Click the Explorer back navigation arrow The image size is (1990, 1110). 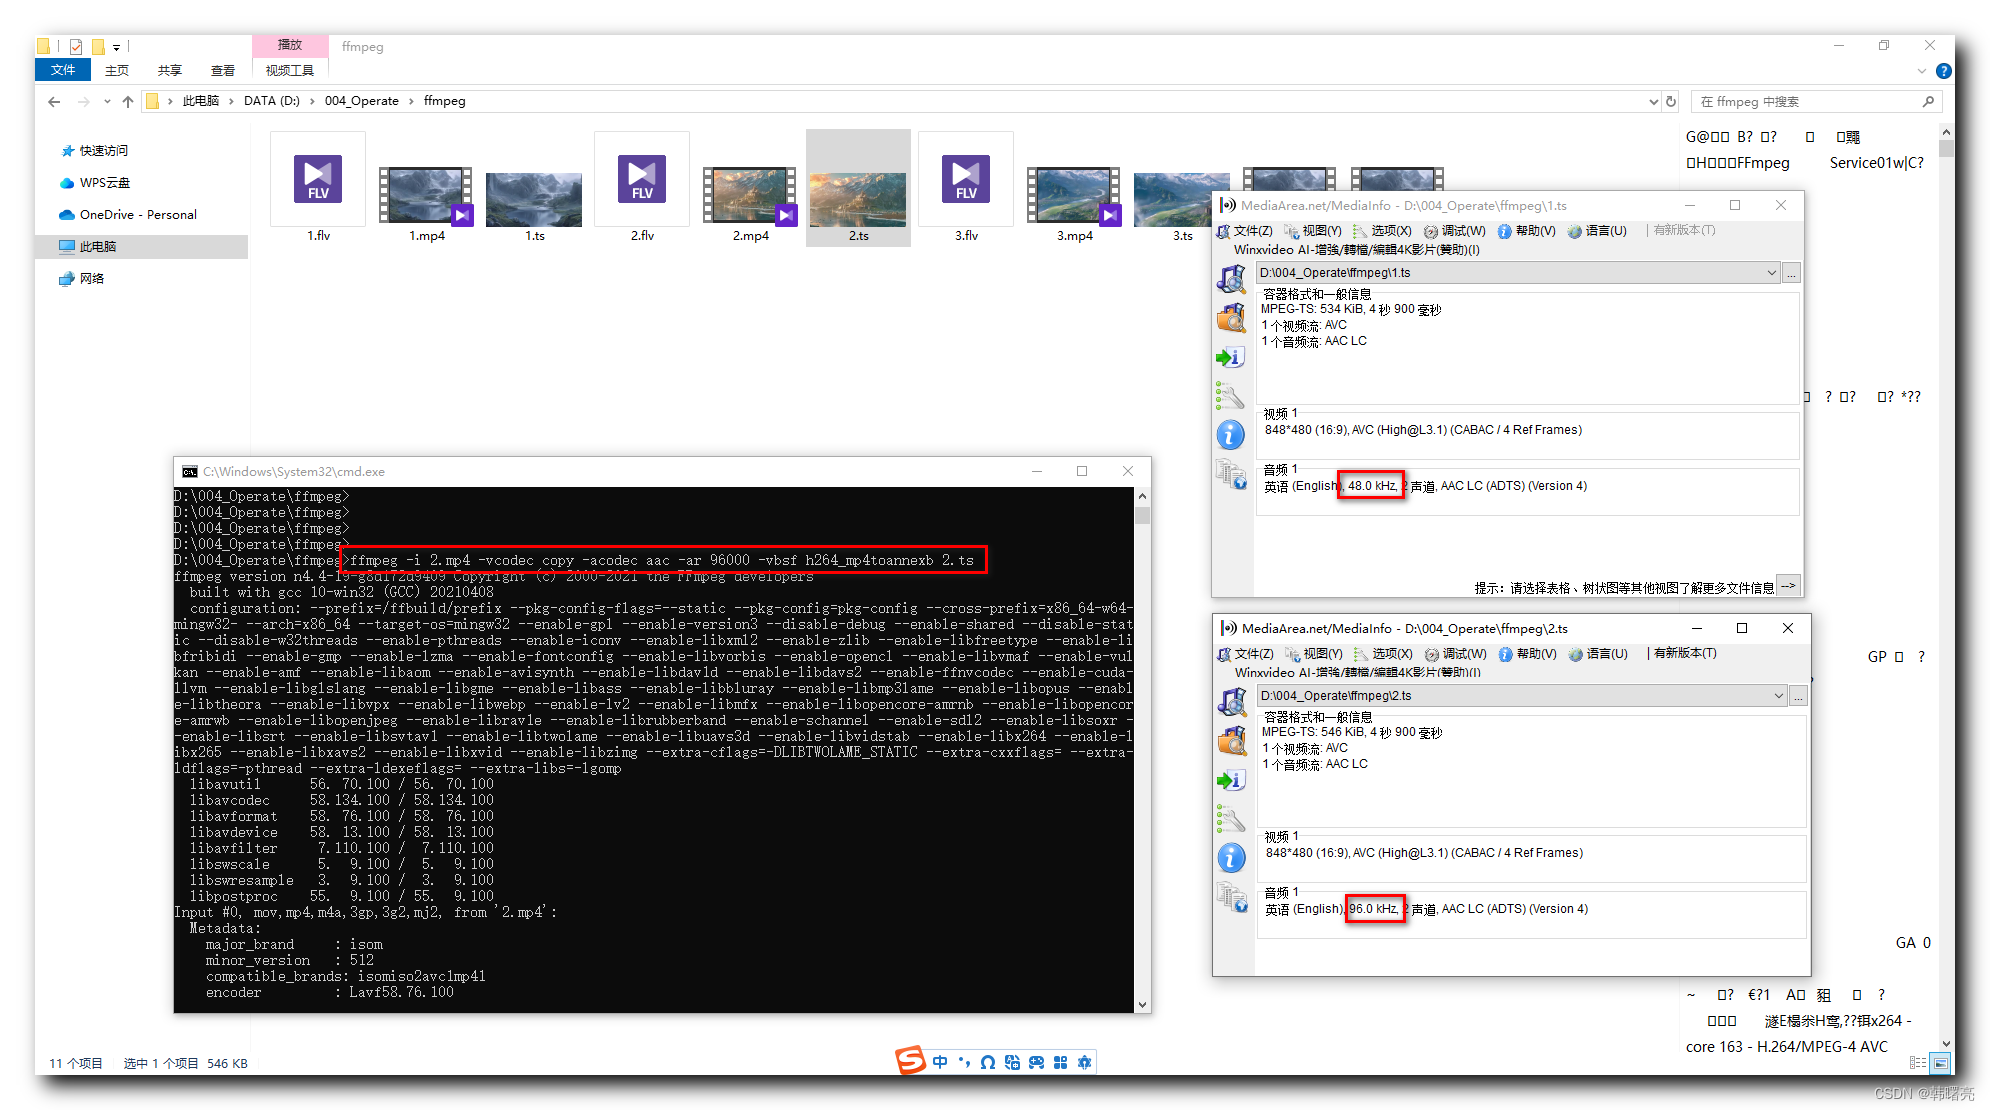(54, 101)
